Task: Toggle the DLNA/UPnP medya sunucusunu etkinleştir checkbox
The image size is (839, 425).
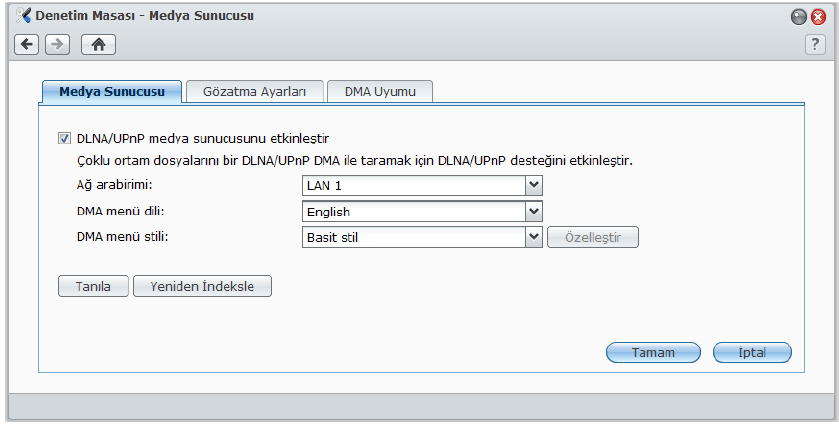Action: point(65,139)
